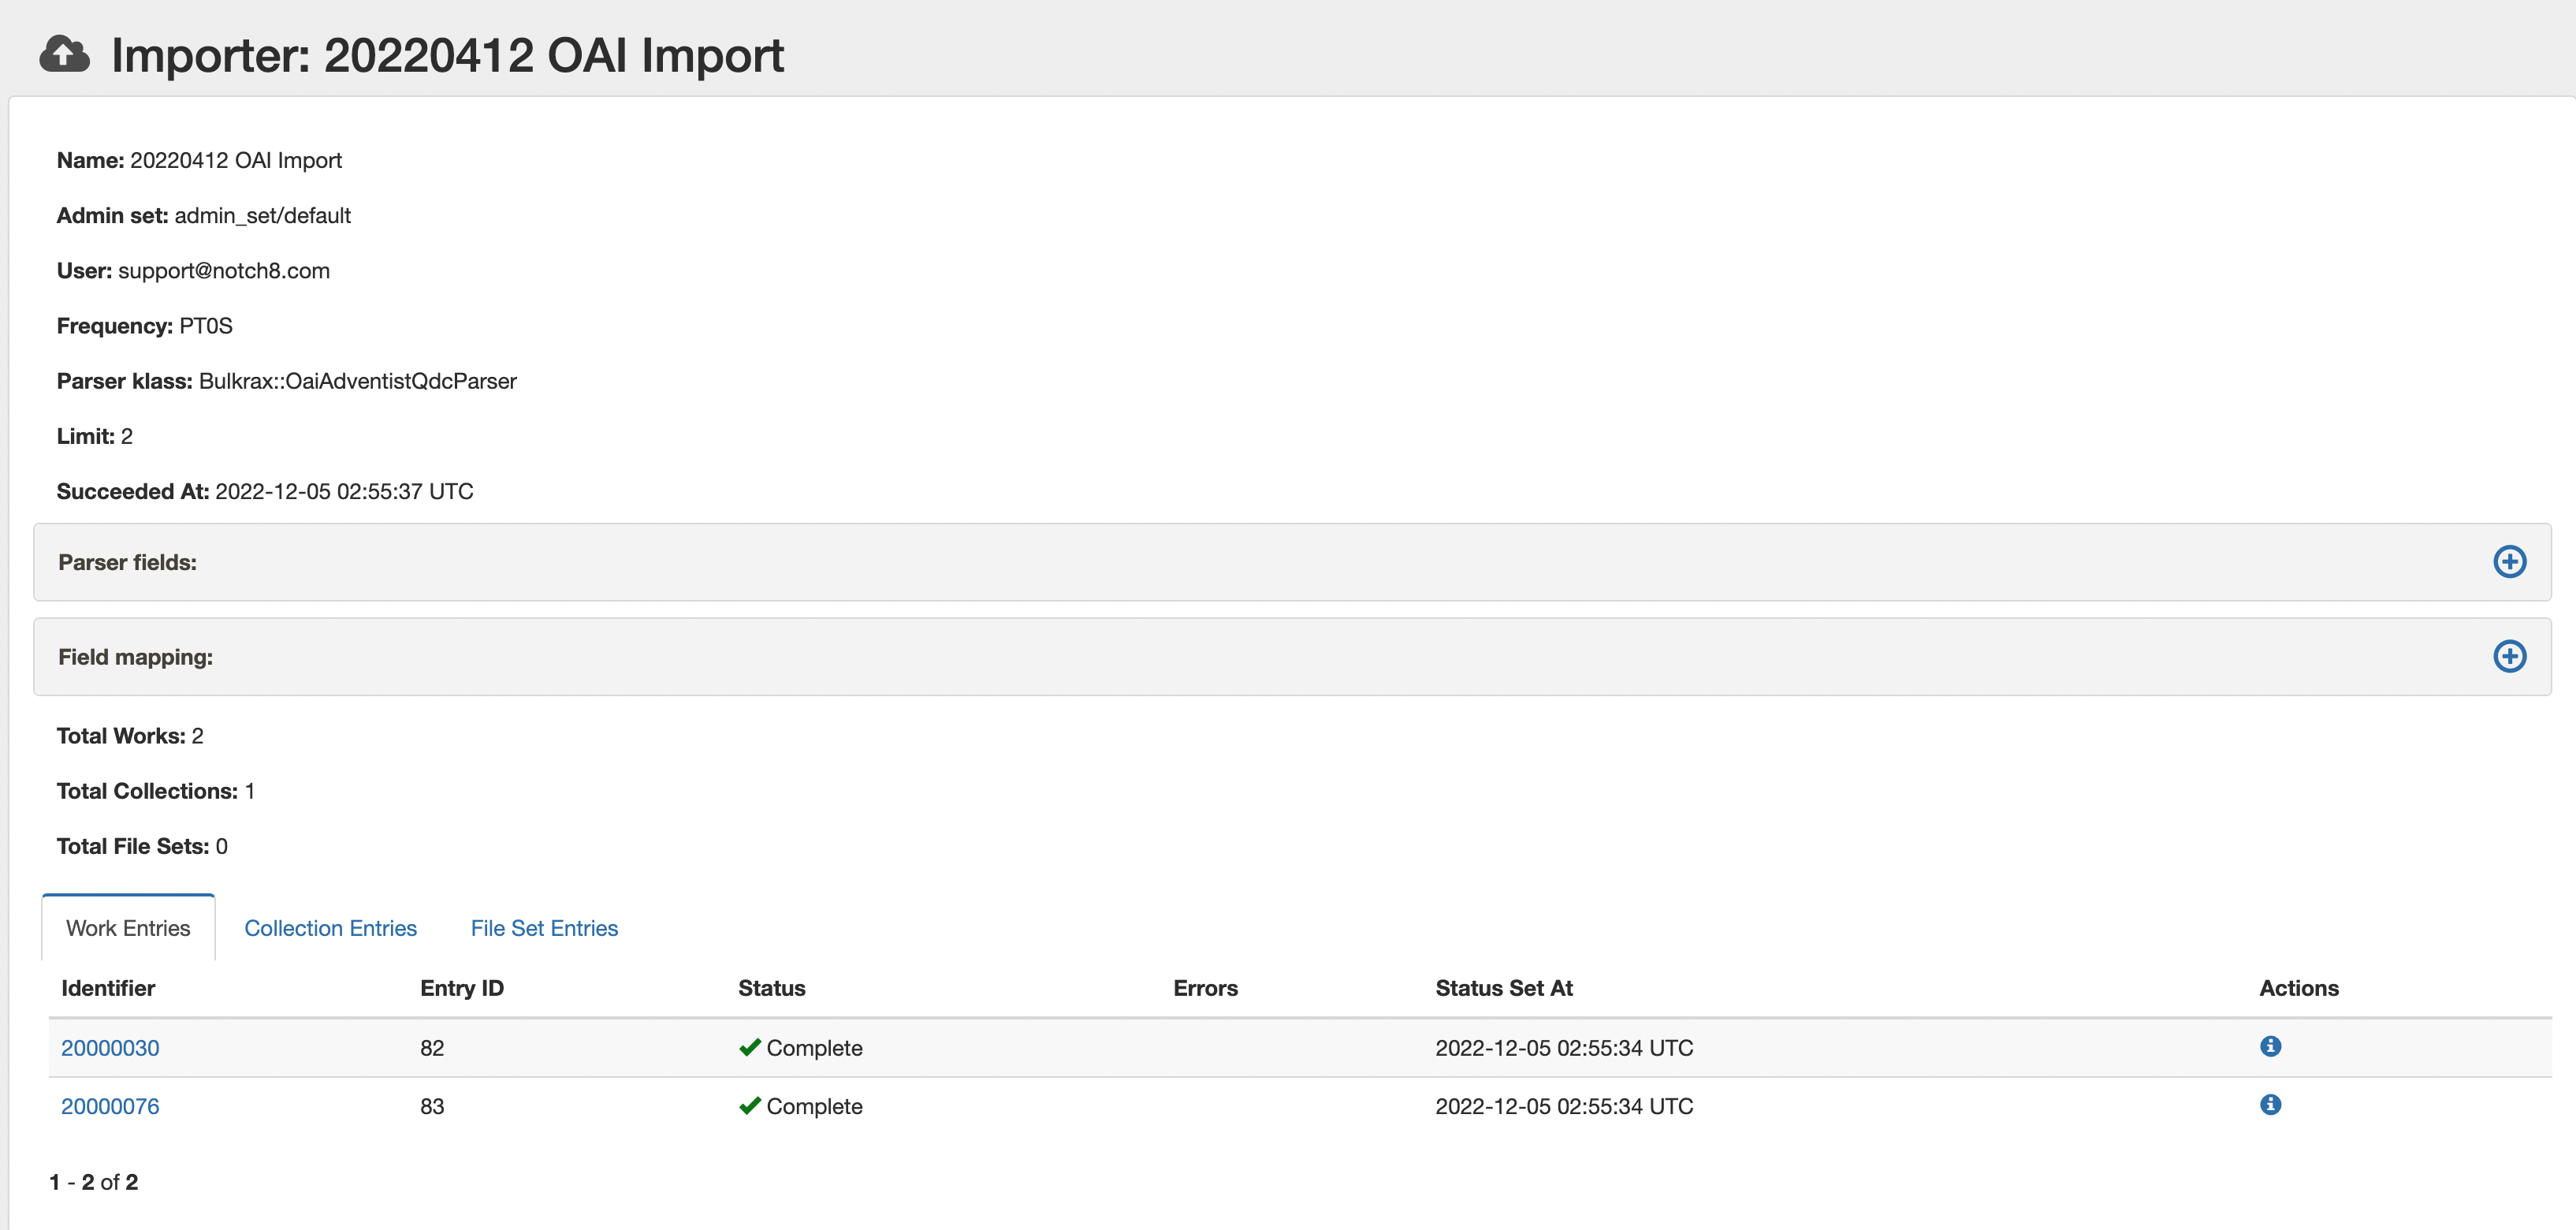Open entry 20000076 details

pyautogui.click(x=110, y=1105)
